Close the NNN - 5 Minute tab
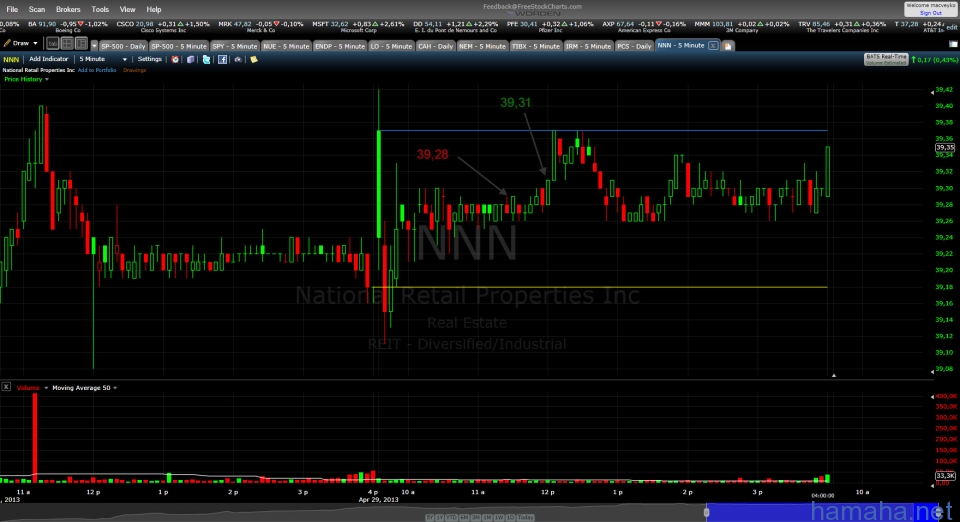This screenshot has height=522, width=960. [x=713, y=45]
